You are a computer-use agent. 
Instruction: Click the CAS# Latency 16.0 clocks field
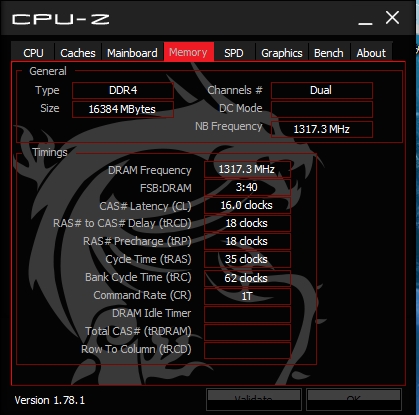[x=247, y=205]
